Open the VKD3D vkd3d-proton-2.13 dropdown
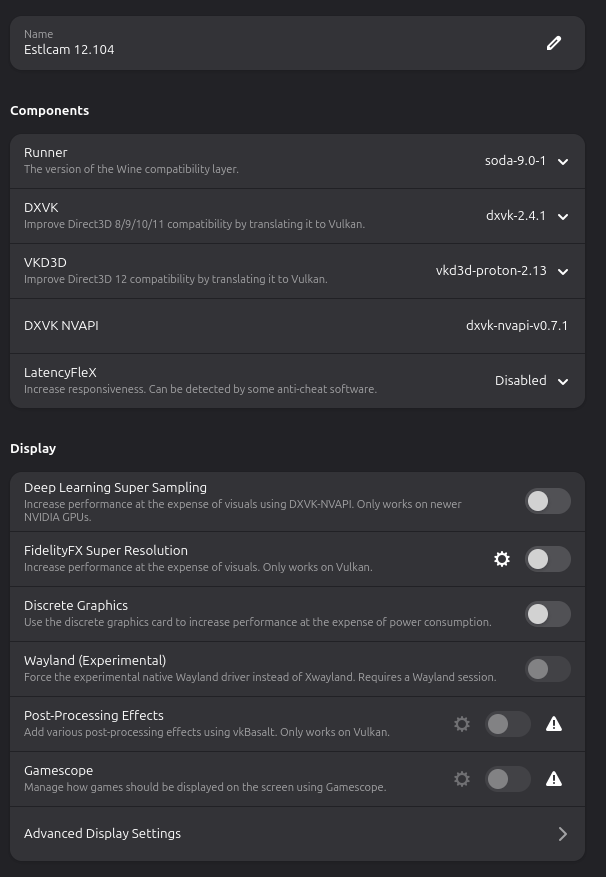 click(502, 271)
